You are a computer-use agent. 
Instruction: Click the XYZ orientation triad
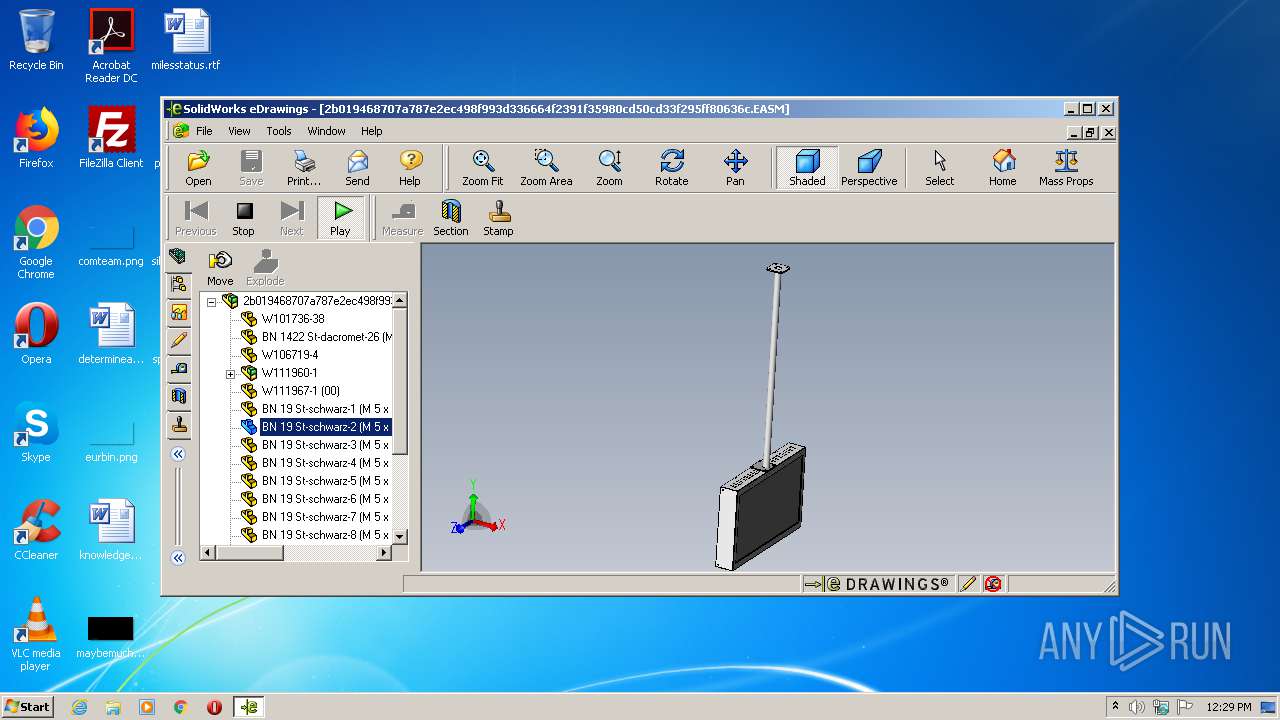477,508
